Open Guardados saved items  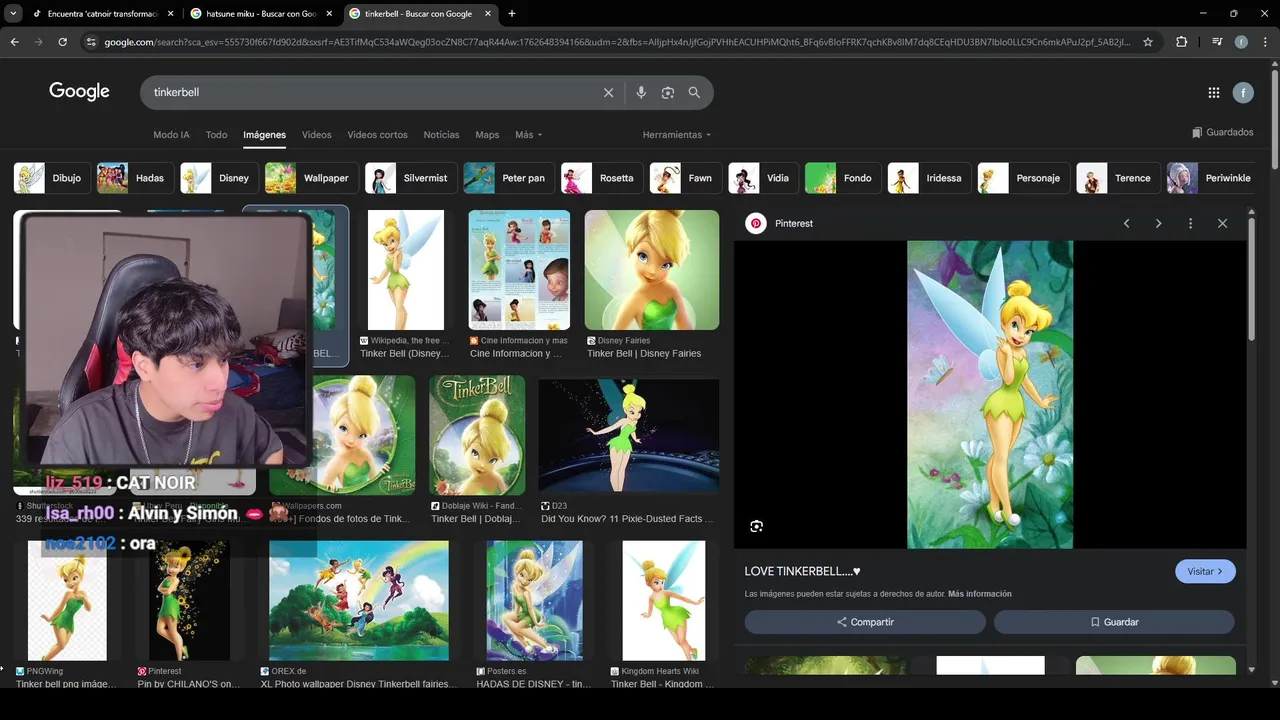tap(1222, 132)
